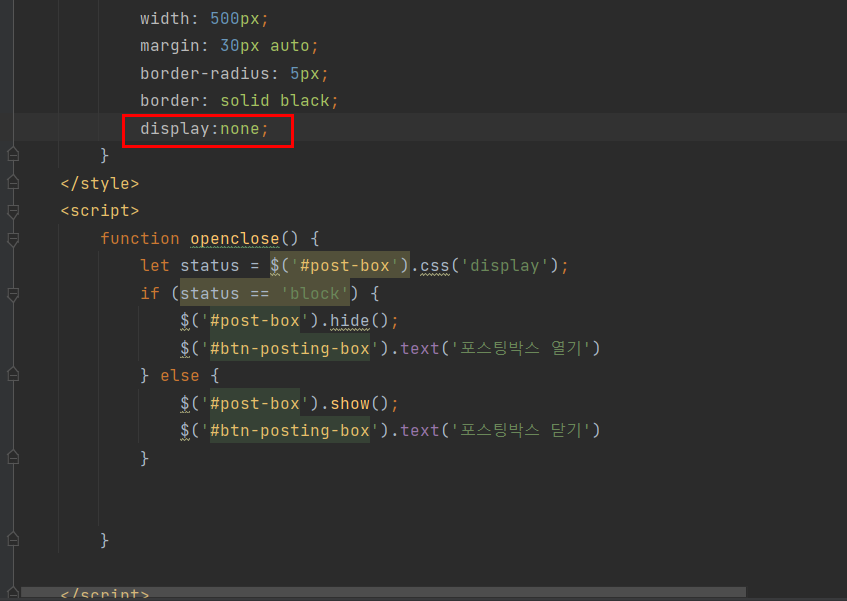The image size is (847, 601).
Task: Click the horizontal scrollbar at the editor bottom
Action: point(383,592)
